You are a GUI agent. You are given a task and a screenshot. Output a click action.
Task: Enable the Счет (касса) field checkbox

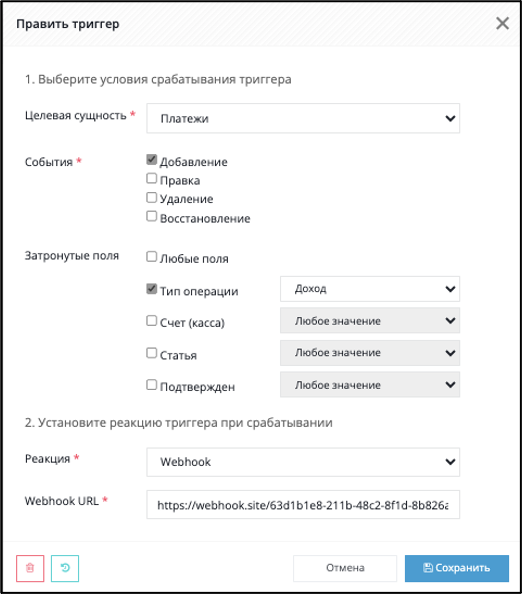pos(151,321)
